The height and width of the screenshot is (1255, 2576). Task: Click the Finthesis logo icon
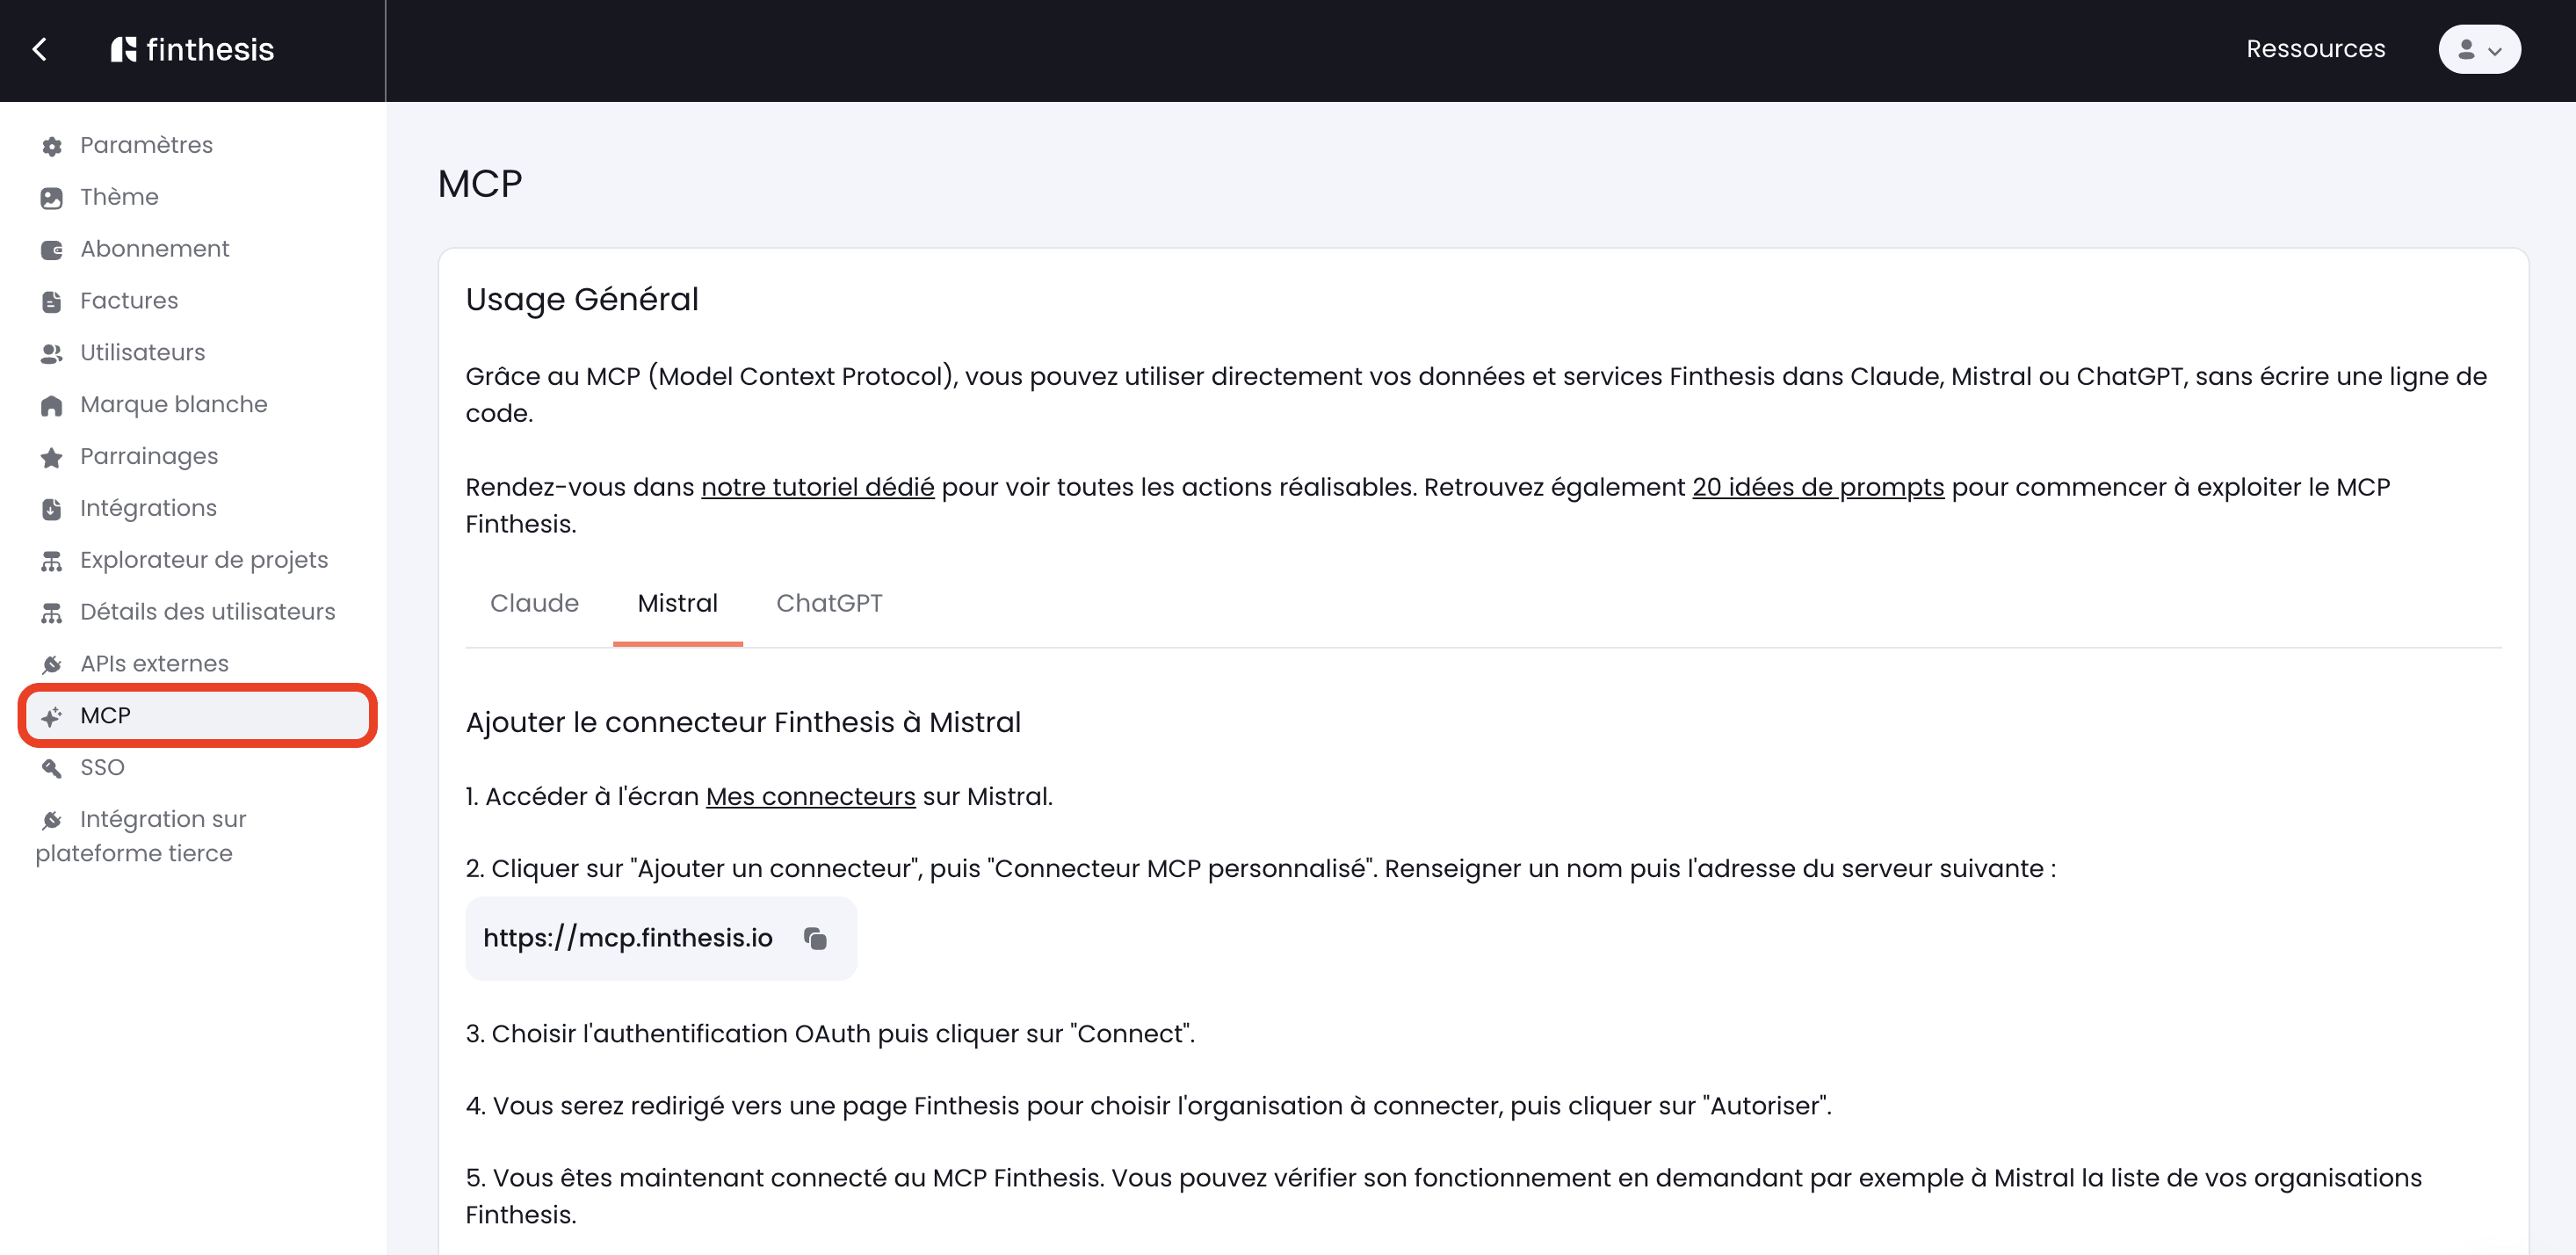click(x=123, y=49)
